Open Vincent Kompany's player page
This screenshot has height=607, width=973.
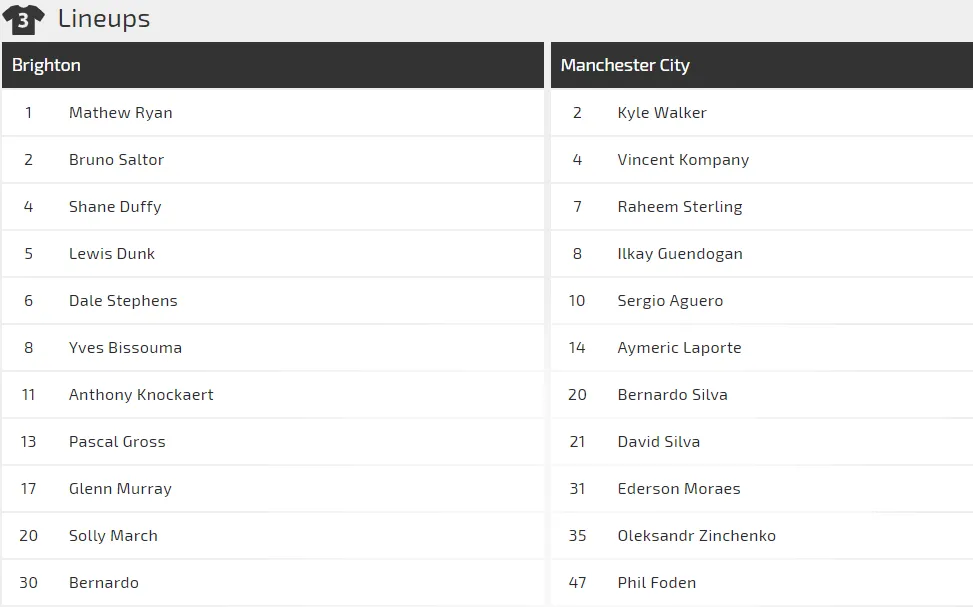coord(683,160)
